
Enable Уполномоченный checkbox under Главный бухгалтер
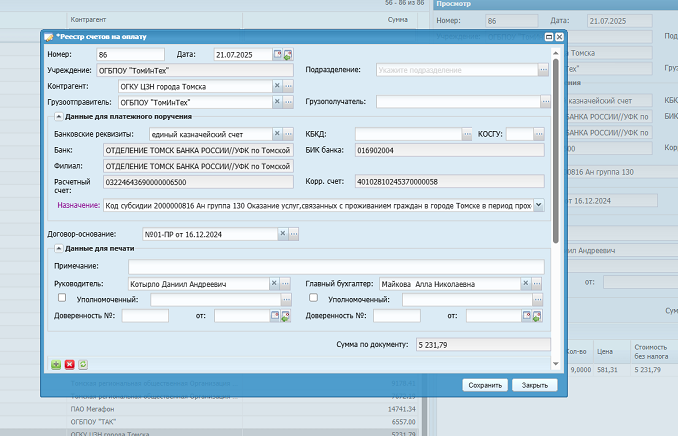coord(313,298)
